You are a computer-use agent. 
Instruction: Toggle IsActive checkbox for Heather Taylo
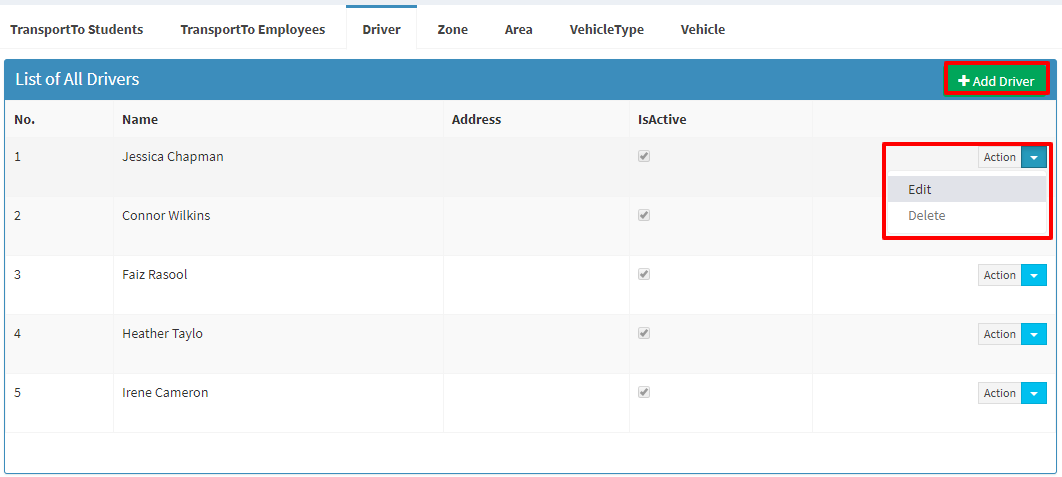(x=644, y=333)
